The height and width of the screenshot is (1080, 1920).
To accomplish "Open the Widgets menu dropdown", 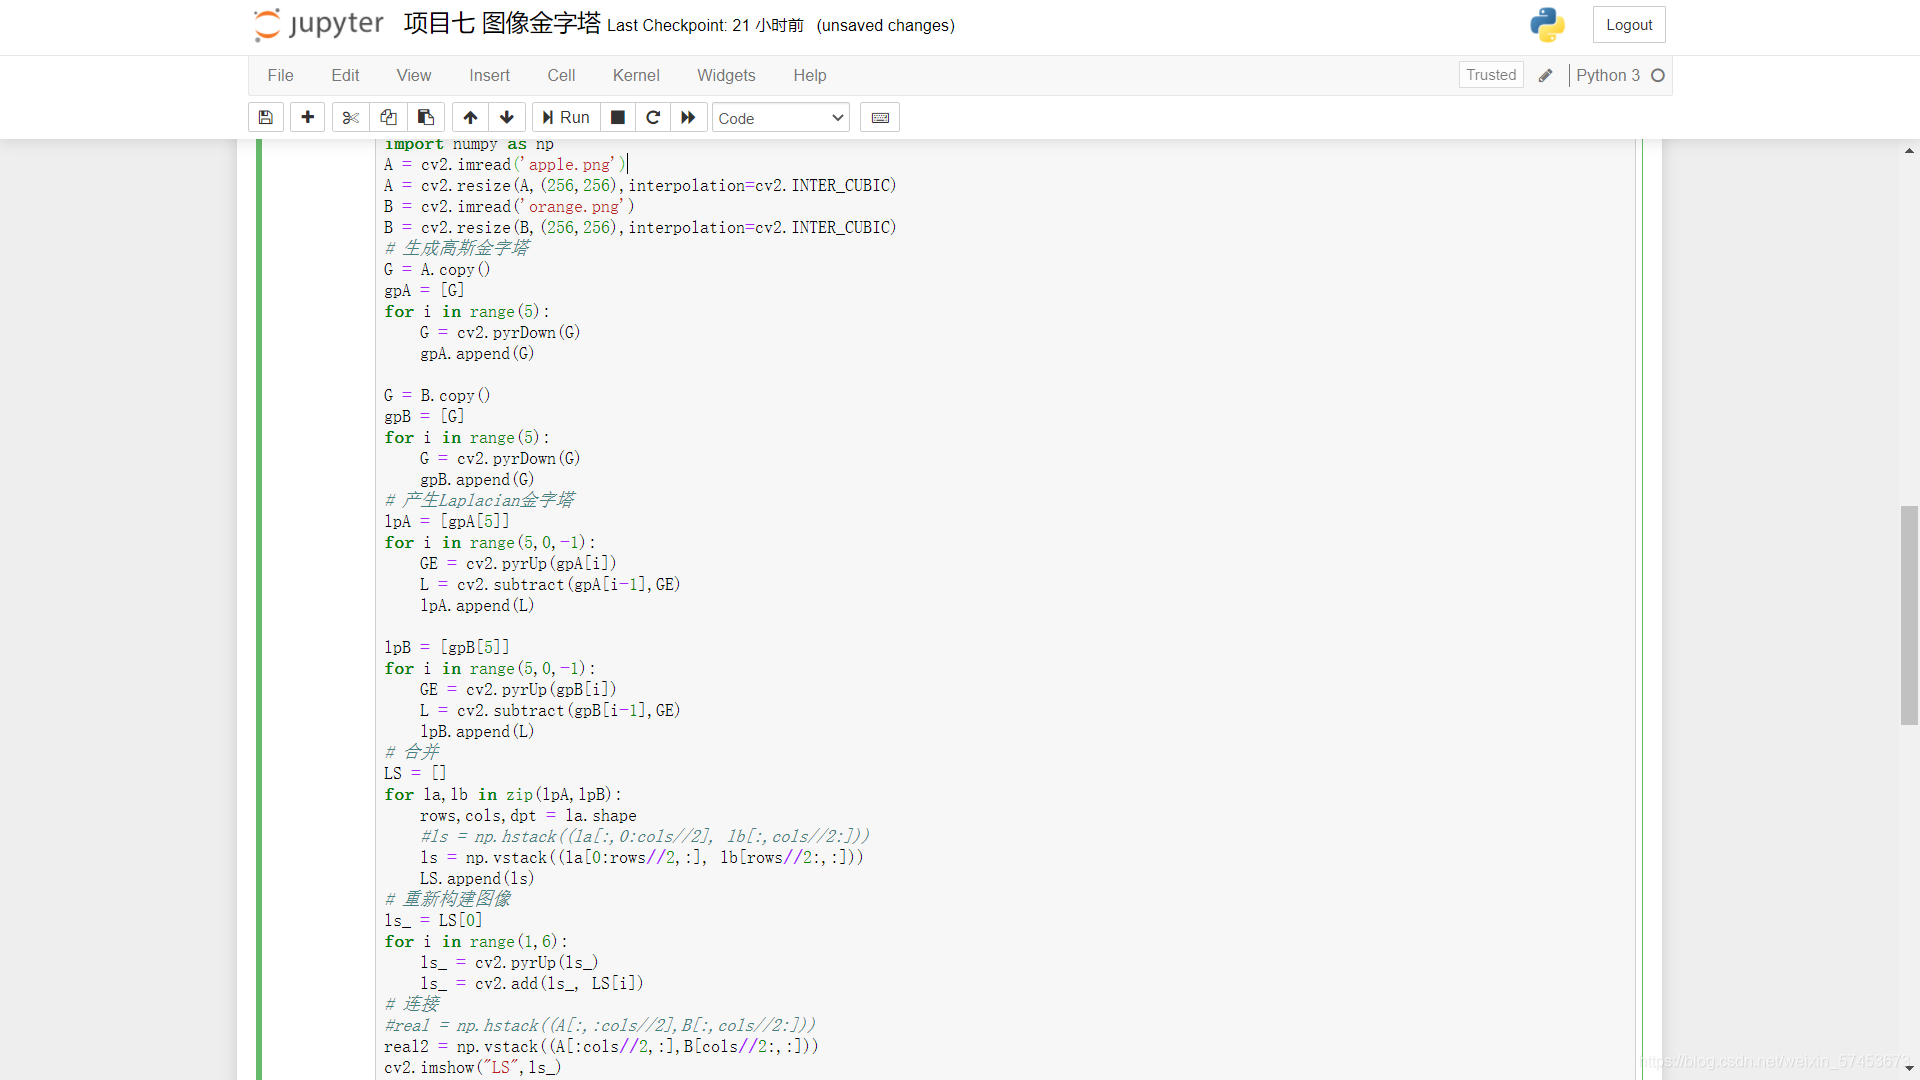I will [x=725, y=75].
